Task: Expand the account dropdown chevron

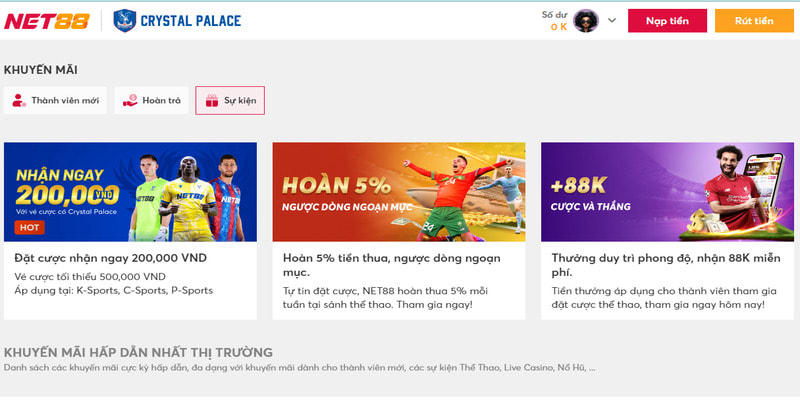Action: [612, 20]
